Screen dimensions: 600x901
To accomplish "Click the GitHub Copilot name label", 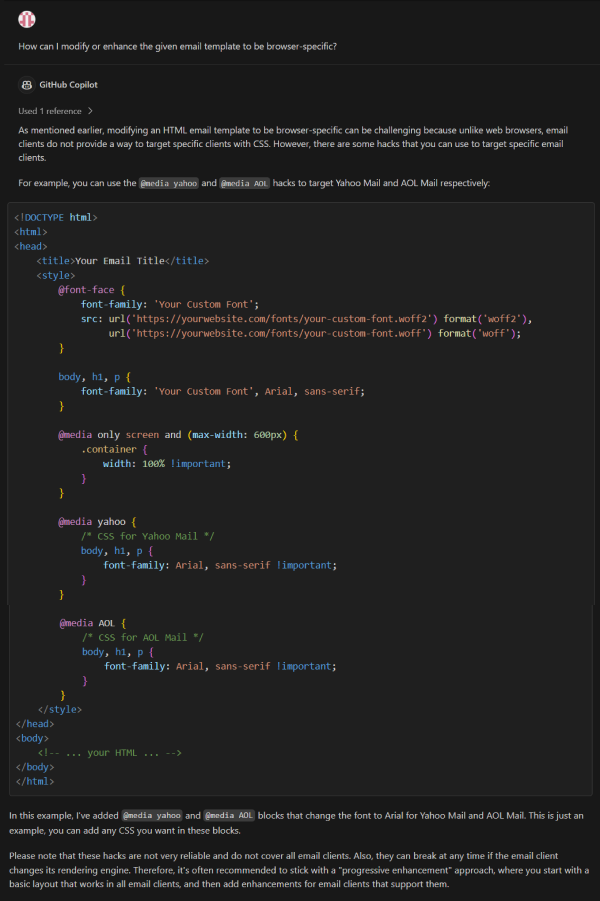I will [x=68, y=85].
